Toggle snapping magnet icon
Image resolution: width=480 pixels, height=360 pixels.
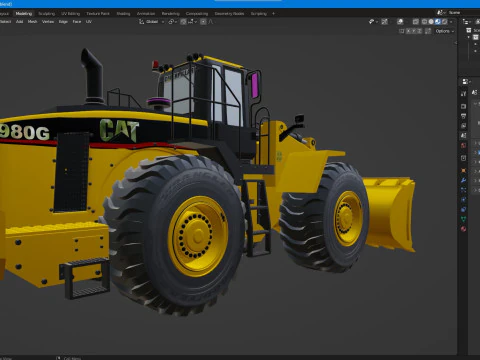pyautogui.click(x=183, y=22)
